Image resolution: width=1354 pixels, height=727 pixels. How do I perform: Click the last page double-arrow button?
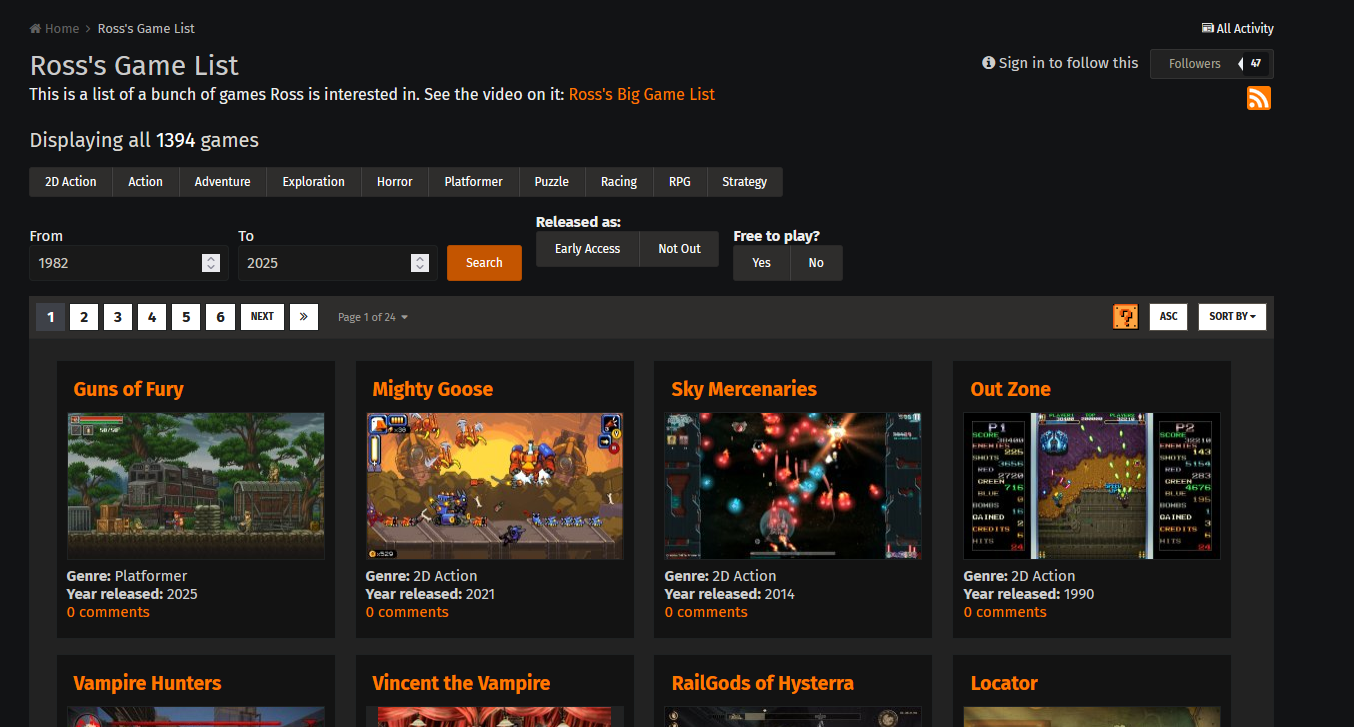304,317
